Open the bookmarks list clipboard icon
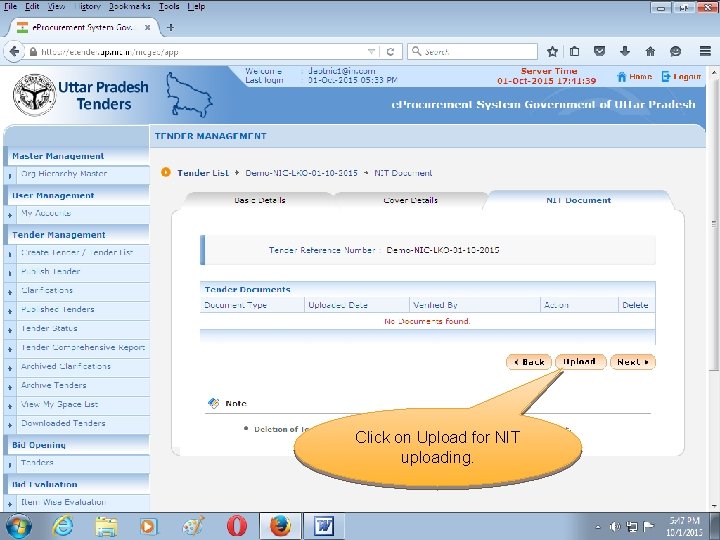The width and height of the screenshot is (720, 540). tap(574, 51)
